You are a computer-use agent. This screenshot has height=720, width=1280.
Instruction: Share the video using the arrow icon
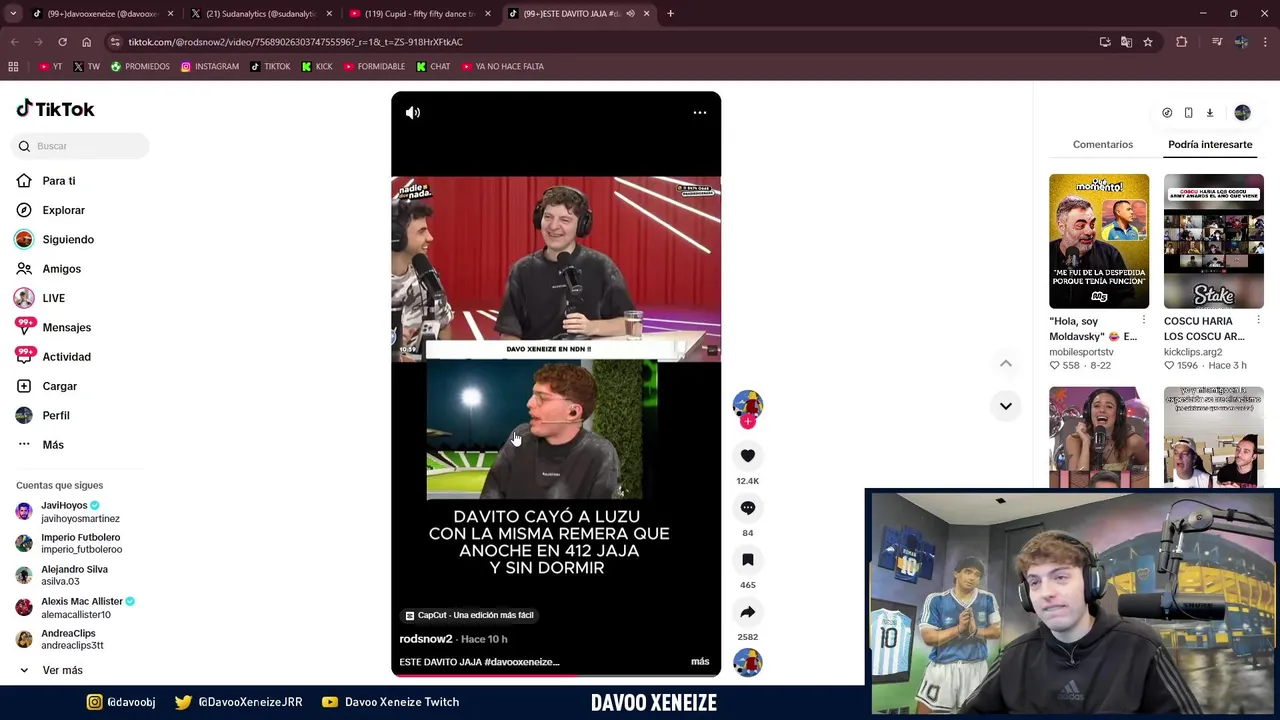[748, 612]
